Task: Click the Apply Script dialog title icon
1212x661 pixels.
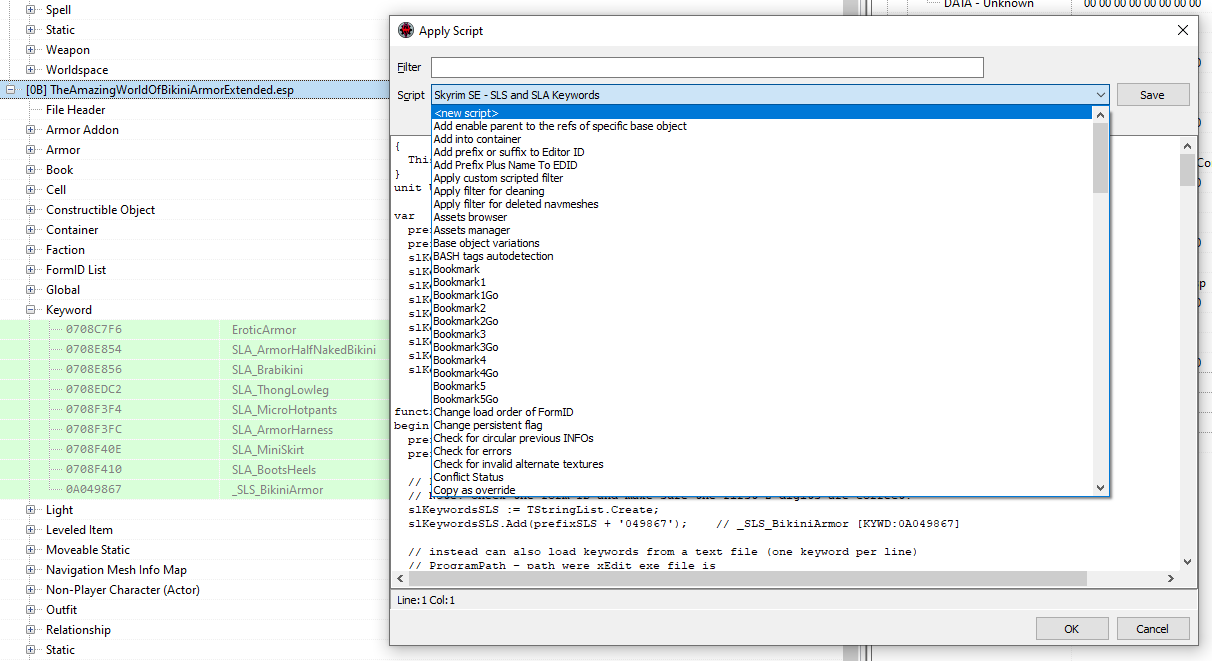Action: (405, 30)
